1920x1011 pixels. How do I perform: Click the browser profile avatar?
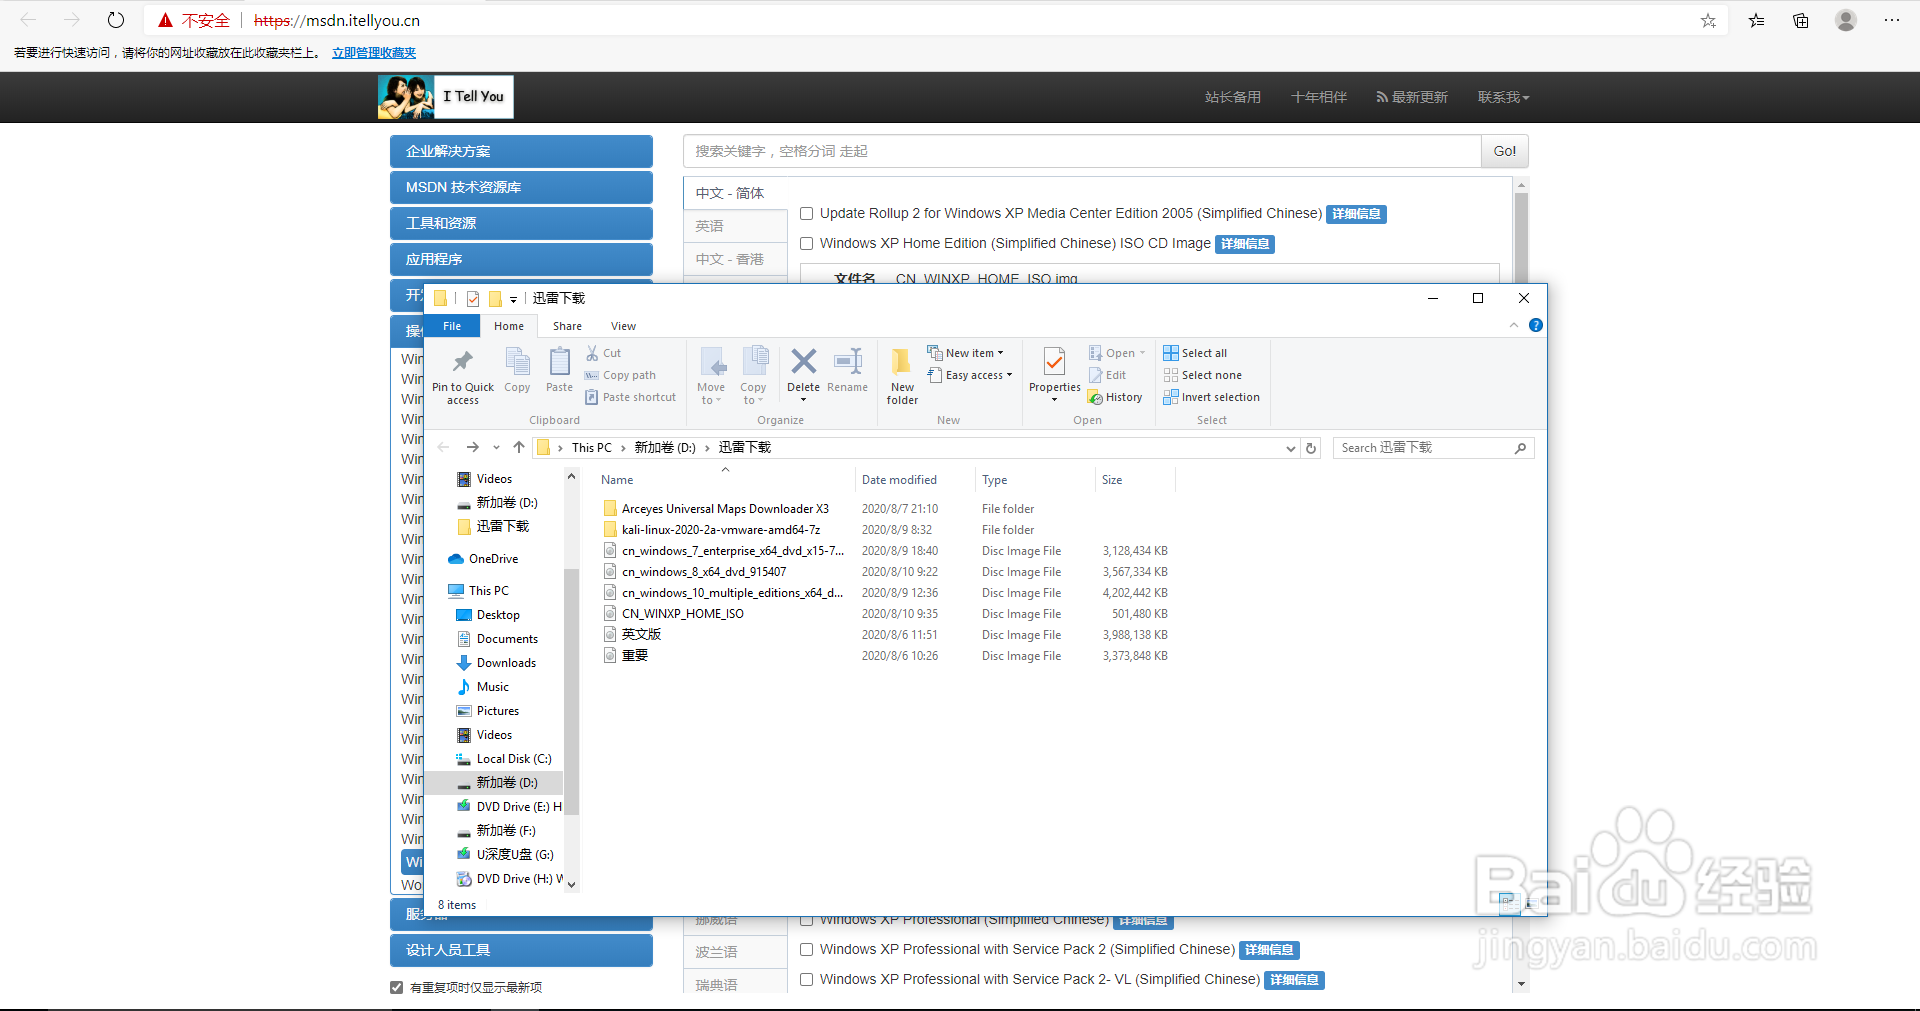tap(1846, 20)
